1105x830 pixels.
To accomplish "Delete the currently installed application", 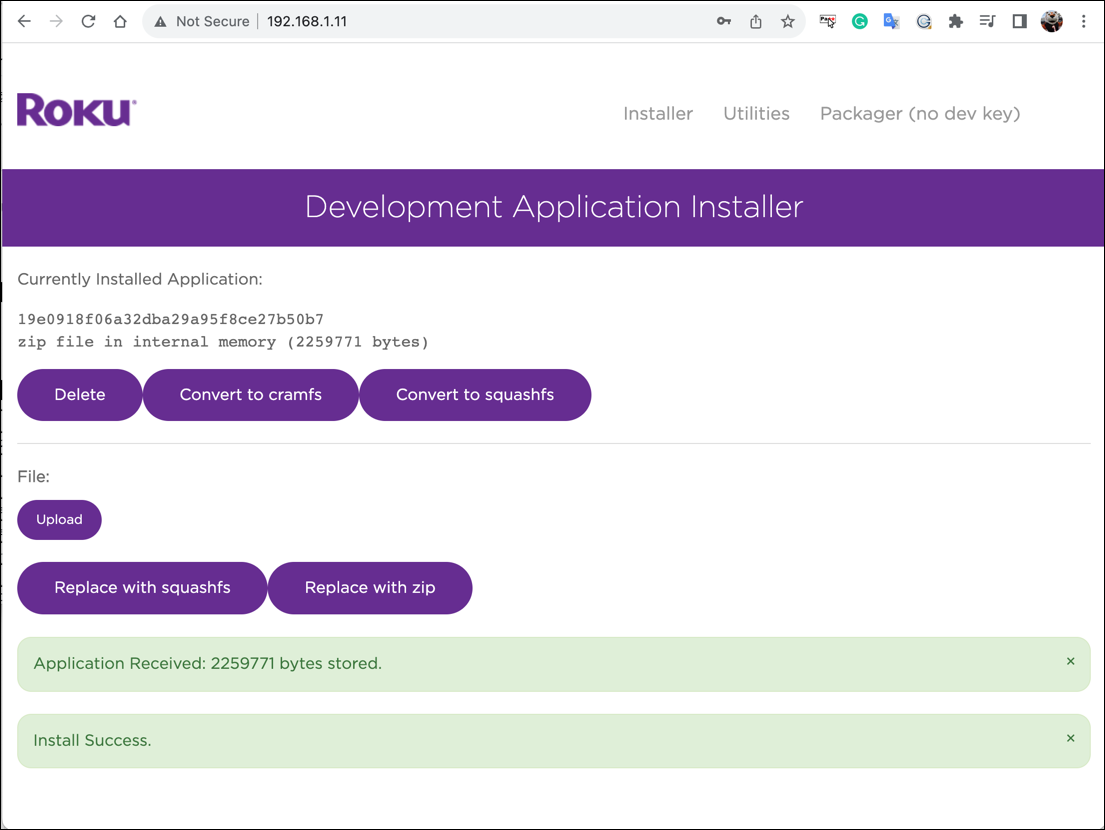I will [79, 394].
